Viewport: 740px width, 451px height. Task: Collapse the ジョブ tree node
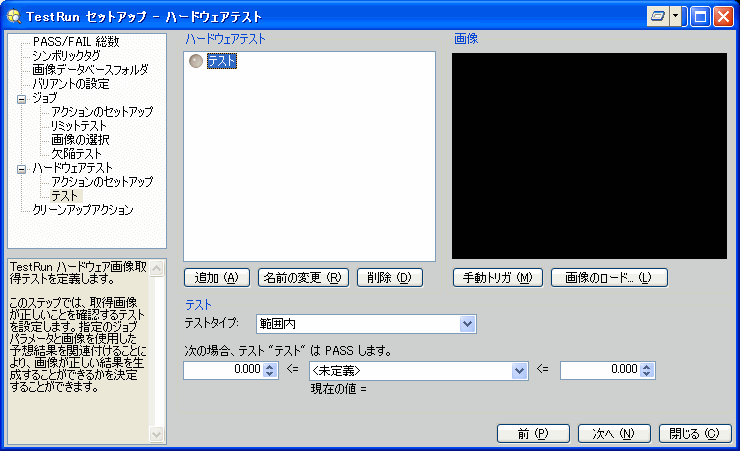(22, 99)
